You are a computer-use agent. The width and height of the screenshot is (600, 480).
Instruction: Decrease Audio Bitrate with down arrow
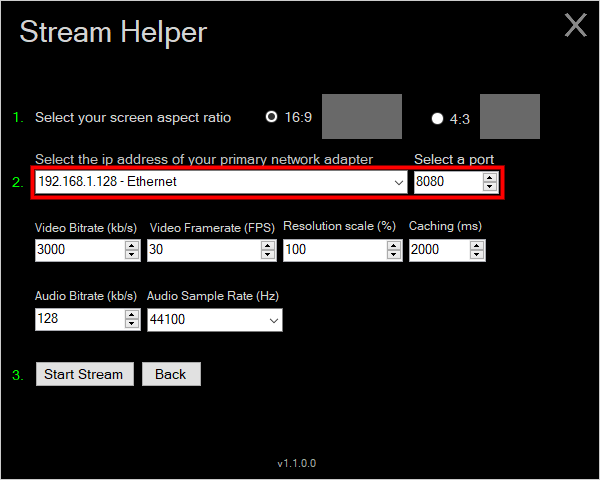click(132, 324)
